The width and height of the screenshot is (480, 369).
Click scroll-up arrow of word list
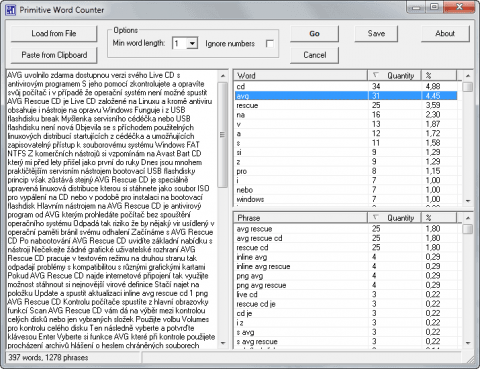click(468, 76)
